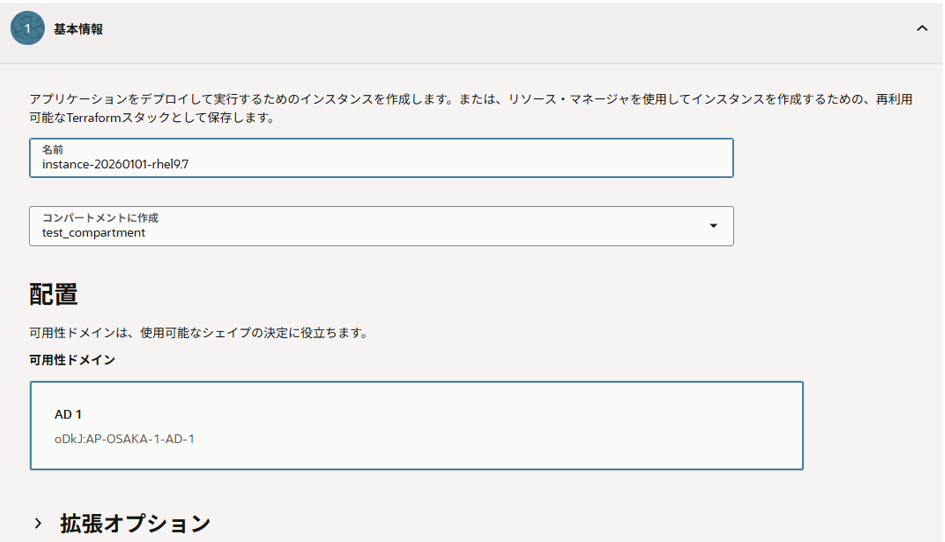Click the 名前 field label

(53, 149)
